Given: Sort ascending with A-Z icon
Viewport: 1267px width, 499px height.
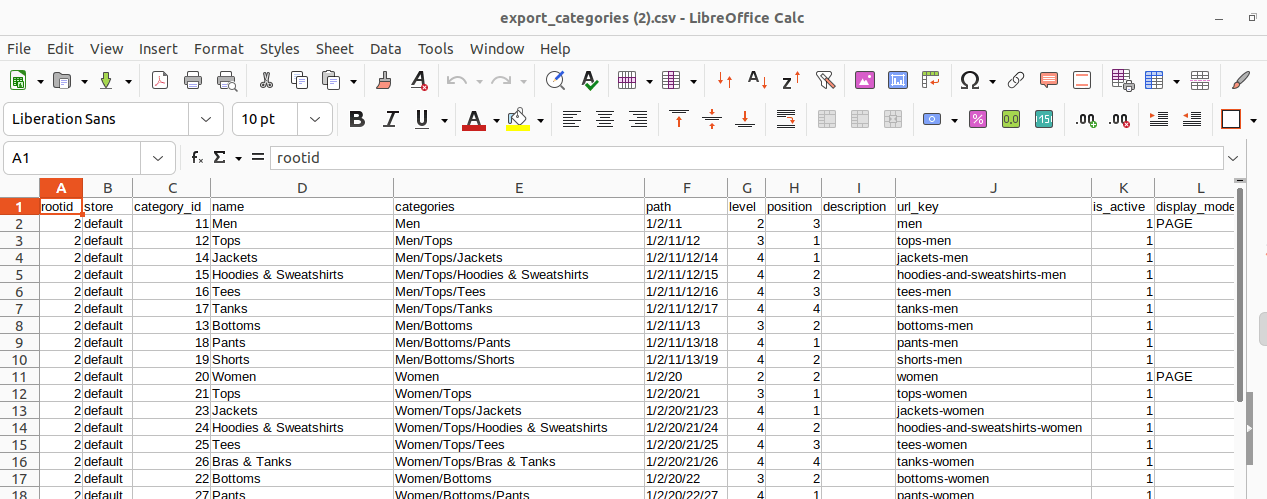Looking at the screenshot, I should (x=757, y=80).
